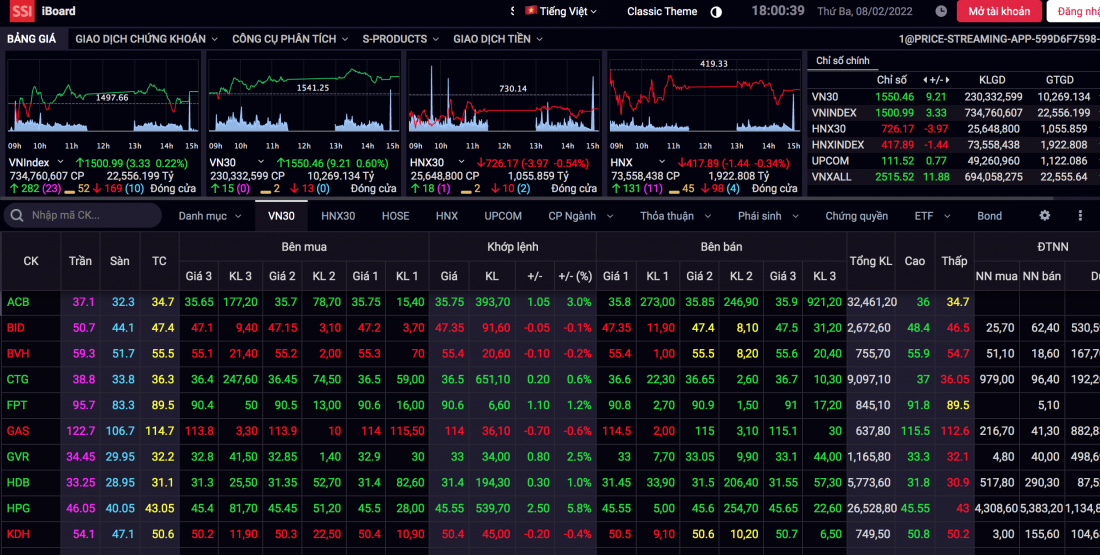Viewport: 1100px width, 555px height.
Task: Toggle the dark/light theme contrast icon
Action: click(716, 12)
